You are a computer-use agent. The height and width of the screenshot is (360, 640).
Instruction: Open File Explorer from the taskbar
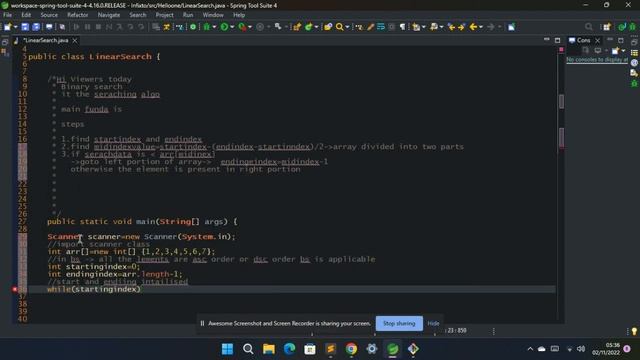coord(269,349)
